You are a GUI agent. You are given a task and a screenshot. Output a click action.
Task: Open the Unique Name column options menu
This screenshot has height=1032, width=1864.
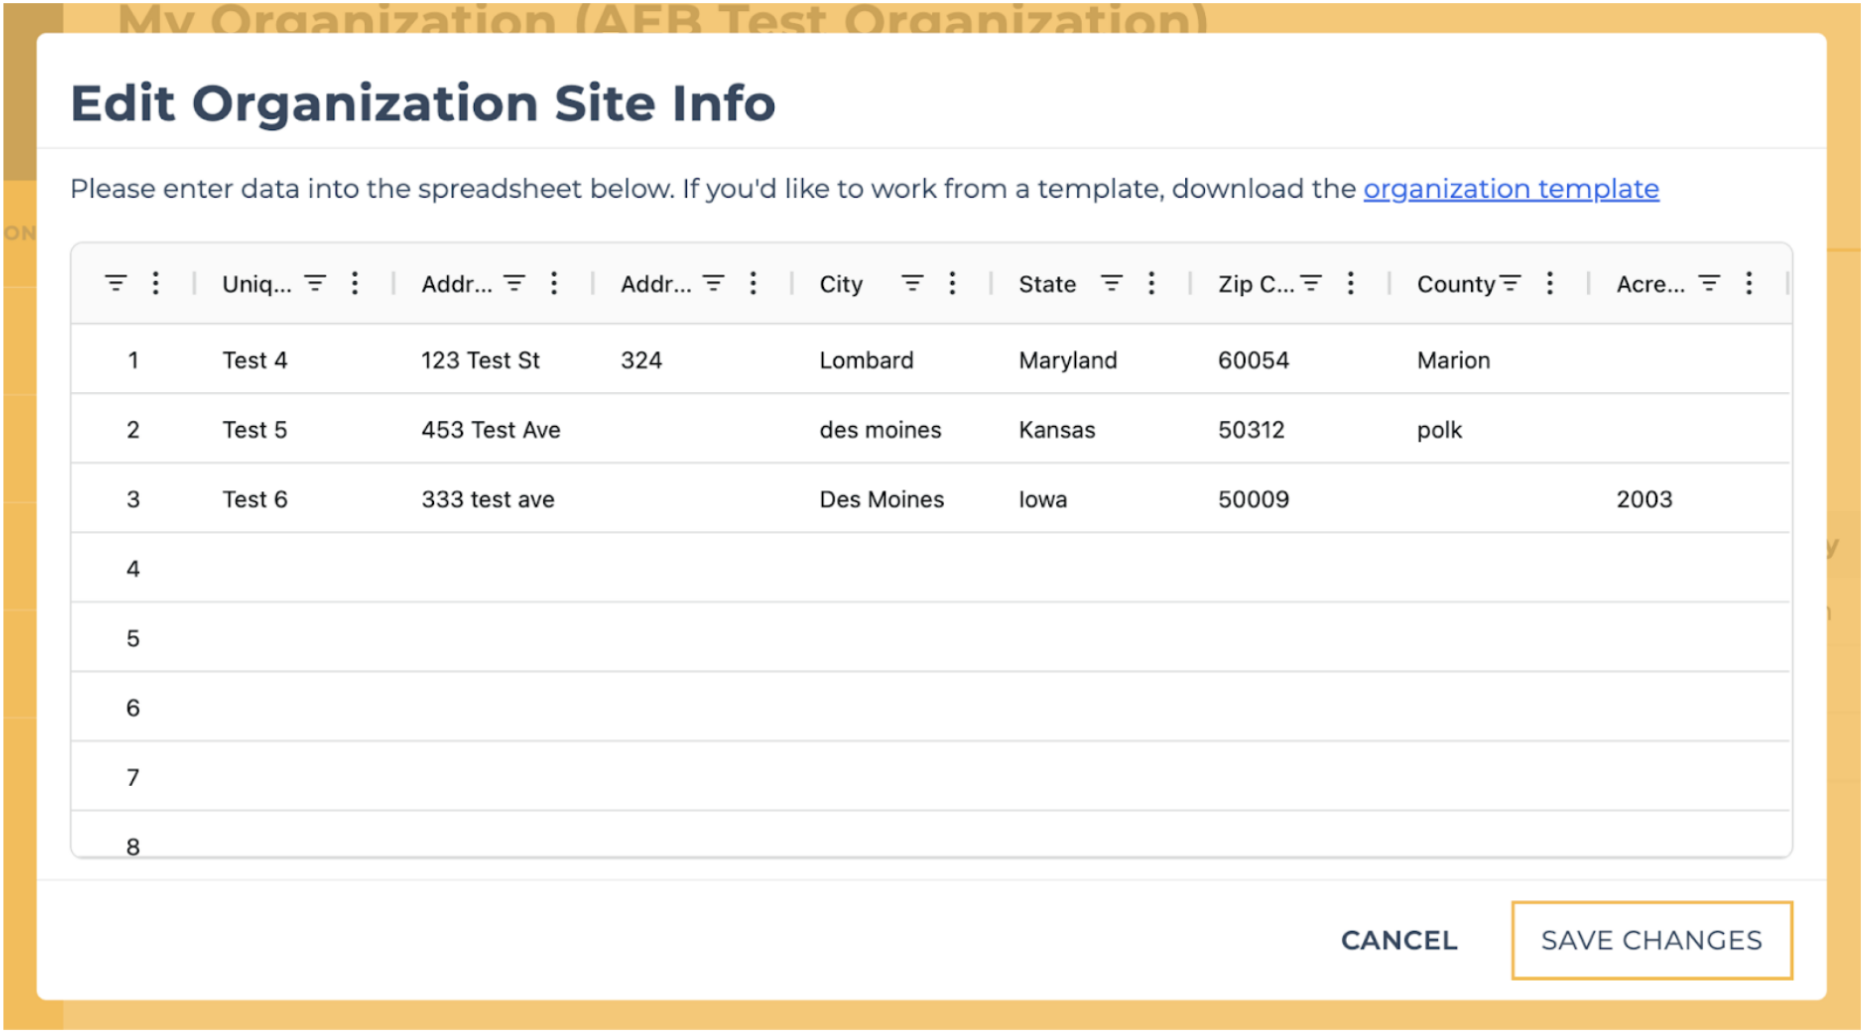point(355,283)
